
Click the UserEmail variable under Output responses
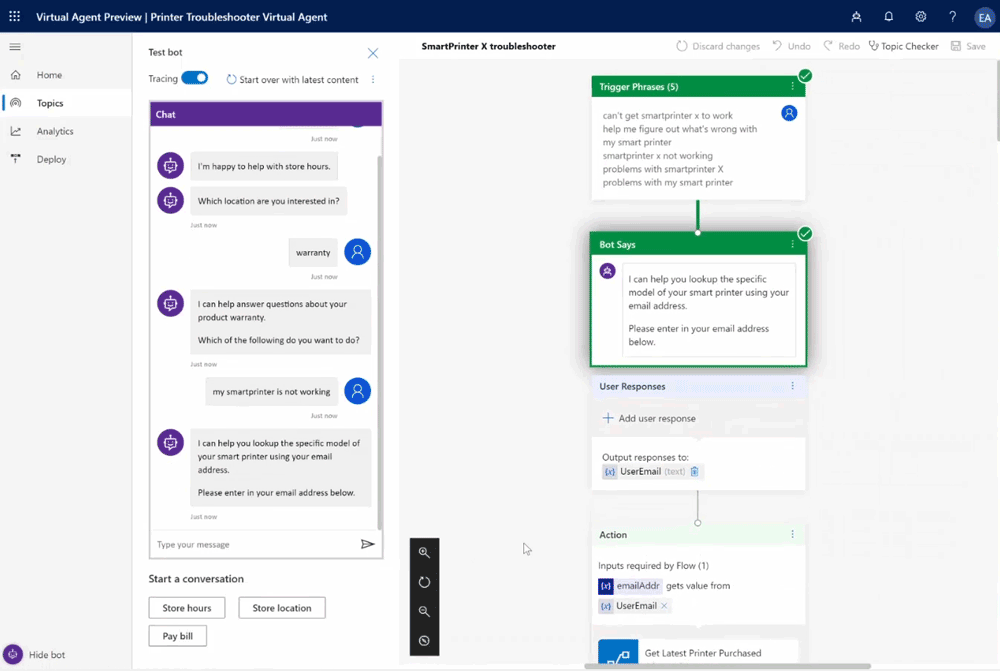[x=640, y=471]
